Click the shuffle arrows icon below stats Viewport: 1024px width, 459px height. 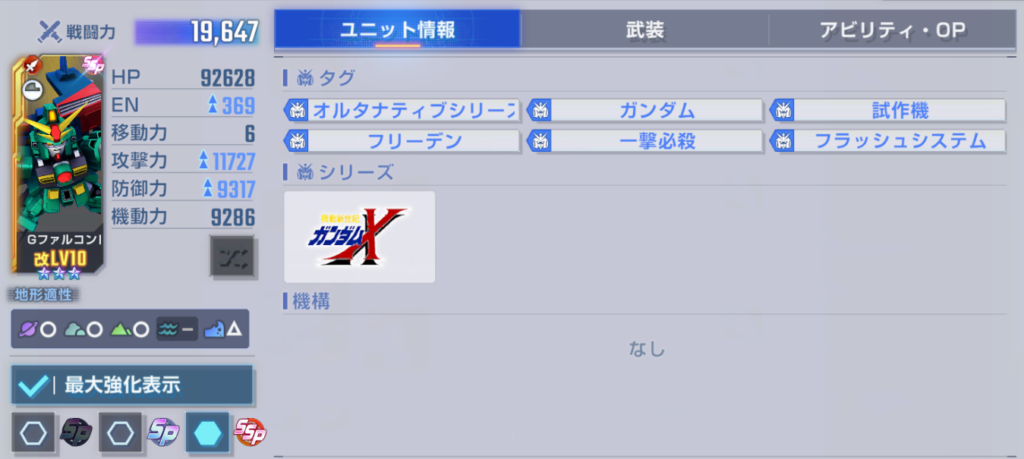(232, 256)
